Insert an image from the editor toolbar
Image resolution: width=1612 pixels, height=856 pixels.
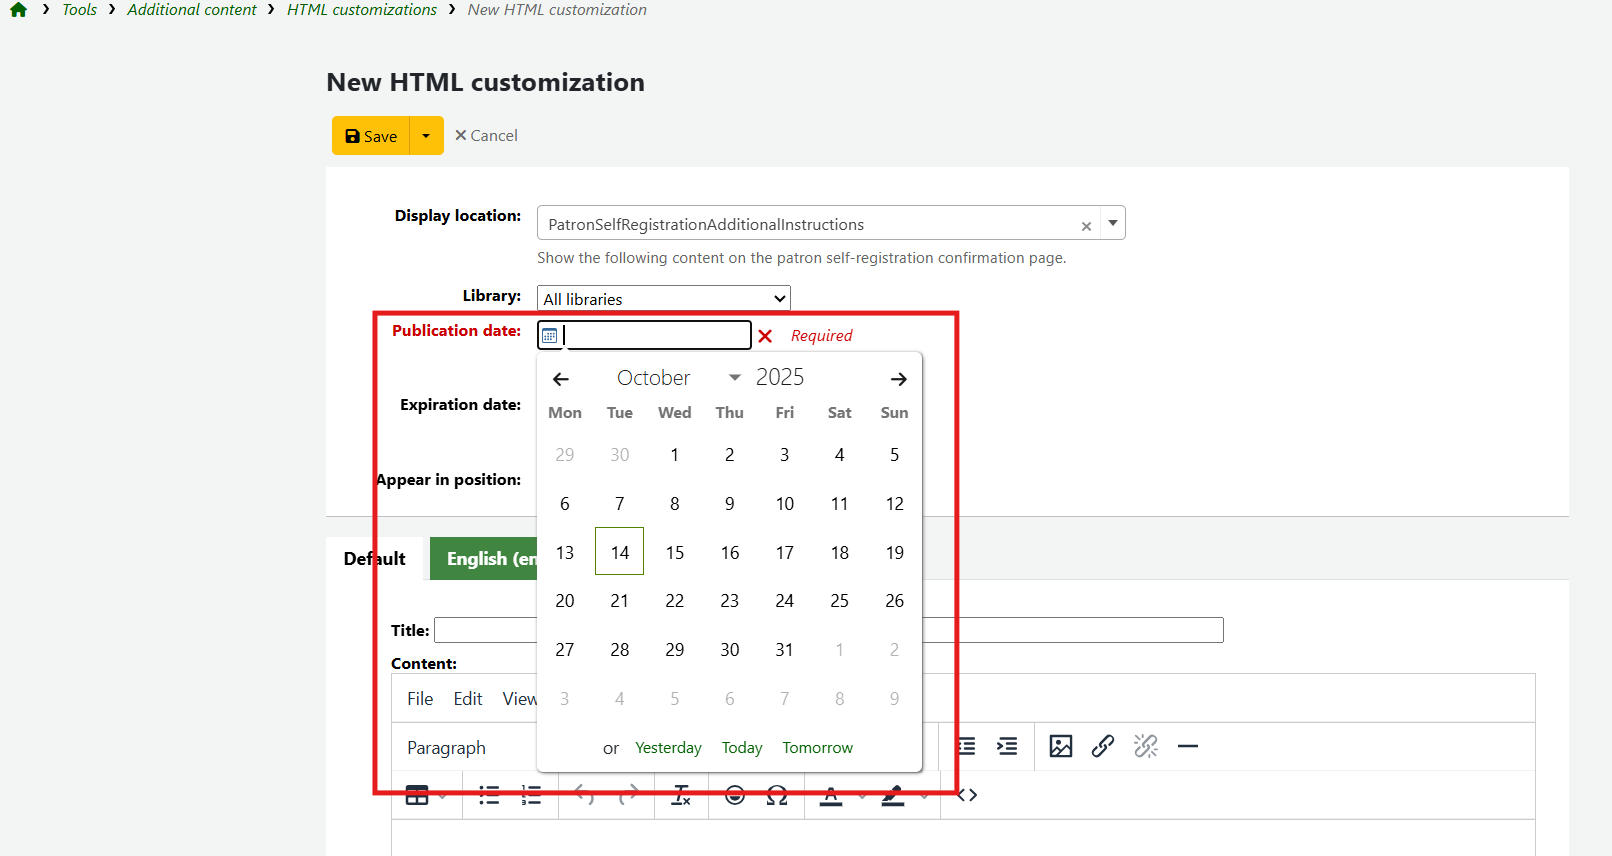point(1060,746)
